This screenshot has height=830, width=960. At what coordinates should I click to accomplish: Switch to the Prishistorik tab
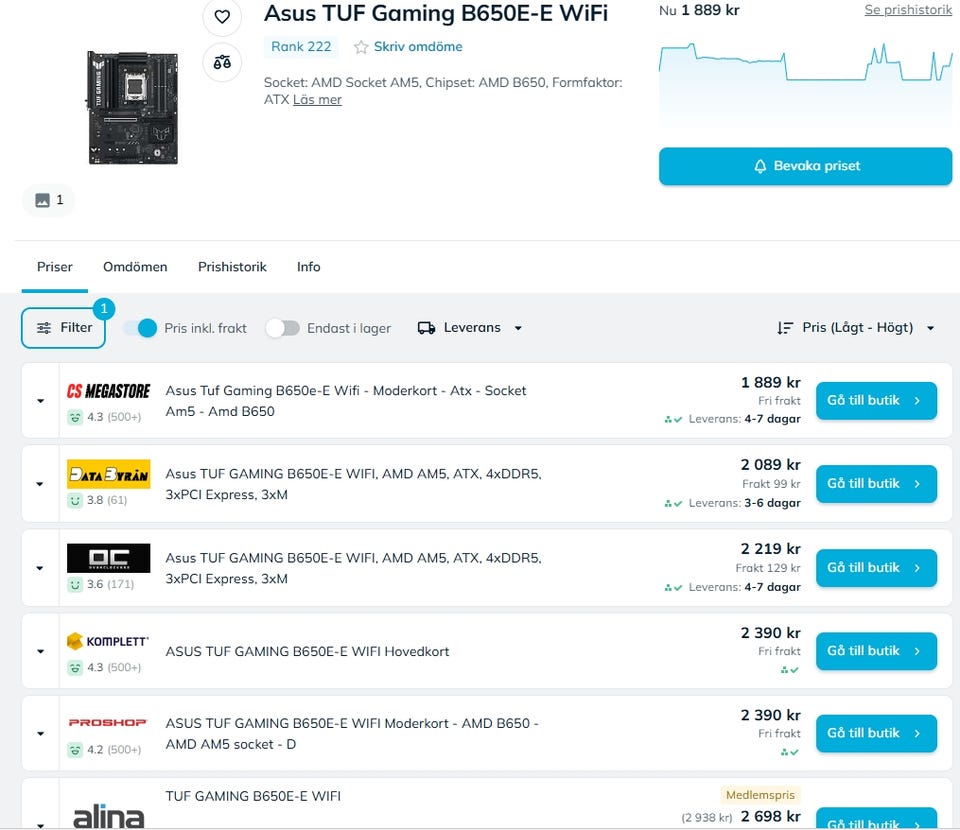pos(232,267)
